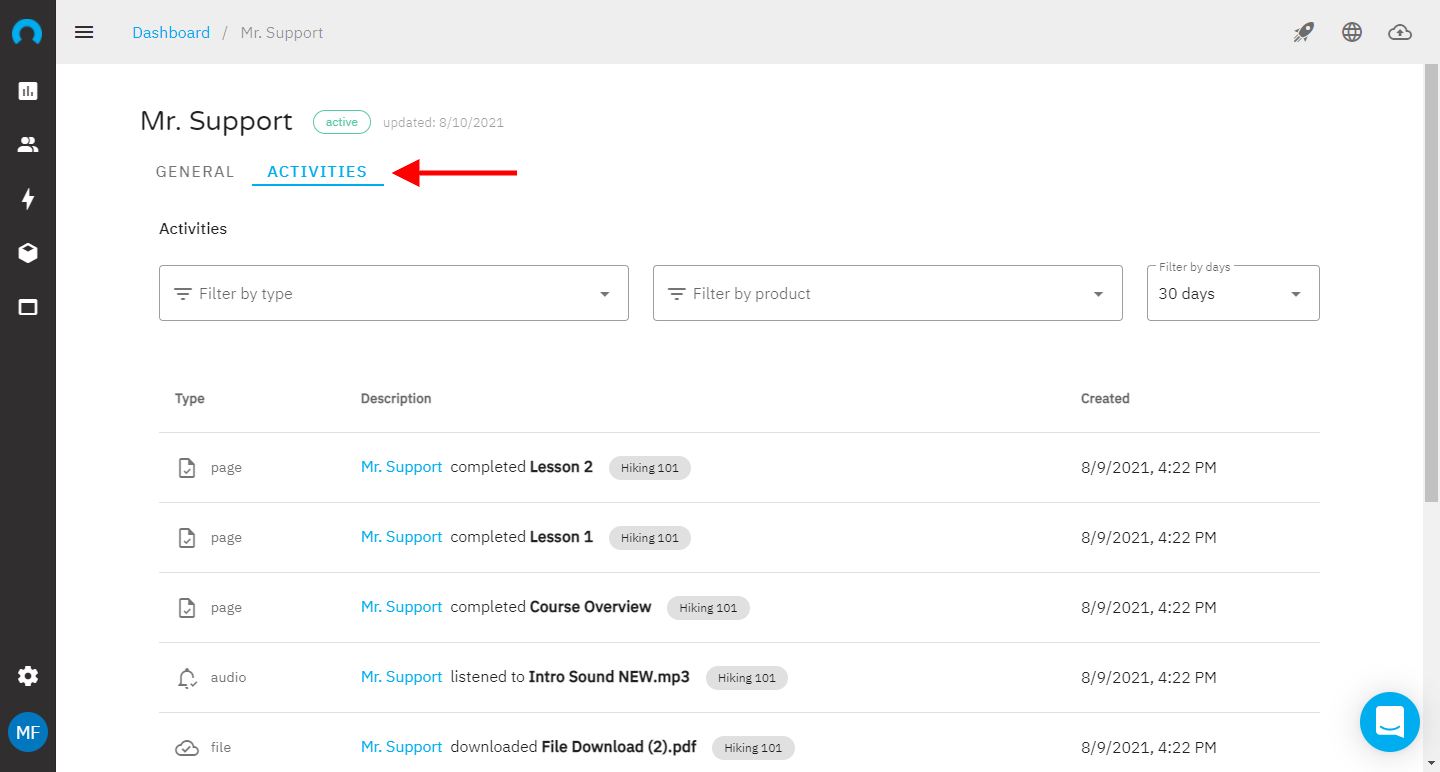The height and width of the screenshot is (772, 1440).
Task: Click page icon in Lesson 1 row
Action: [x=187, y=537]
